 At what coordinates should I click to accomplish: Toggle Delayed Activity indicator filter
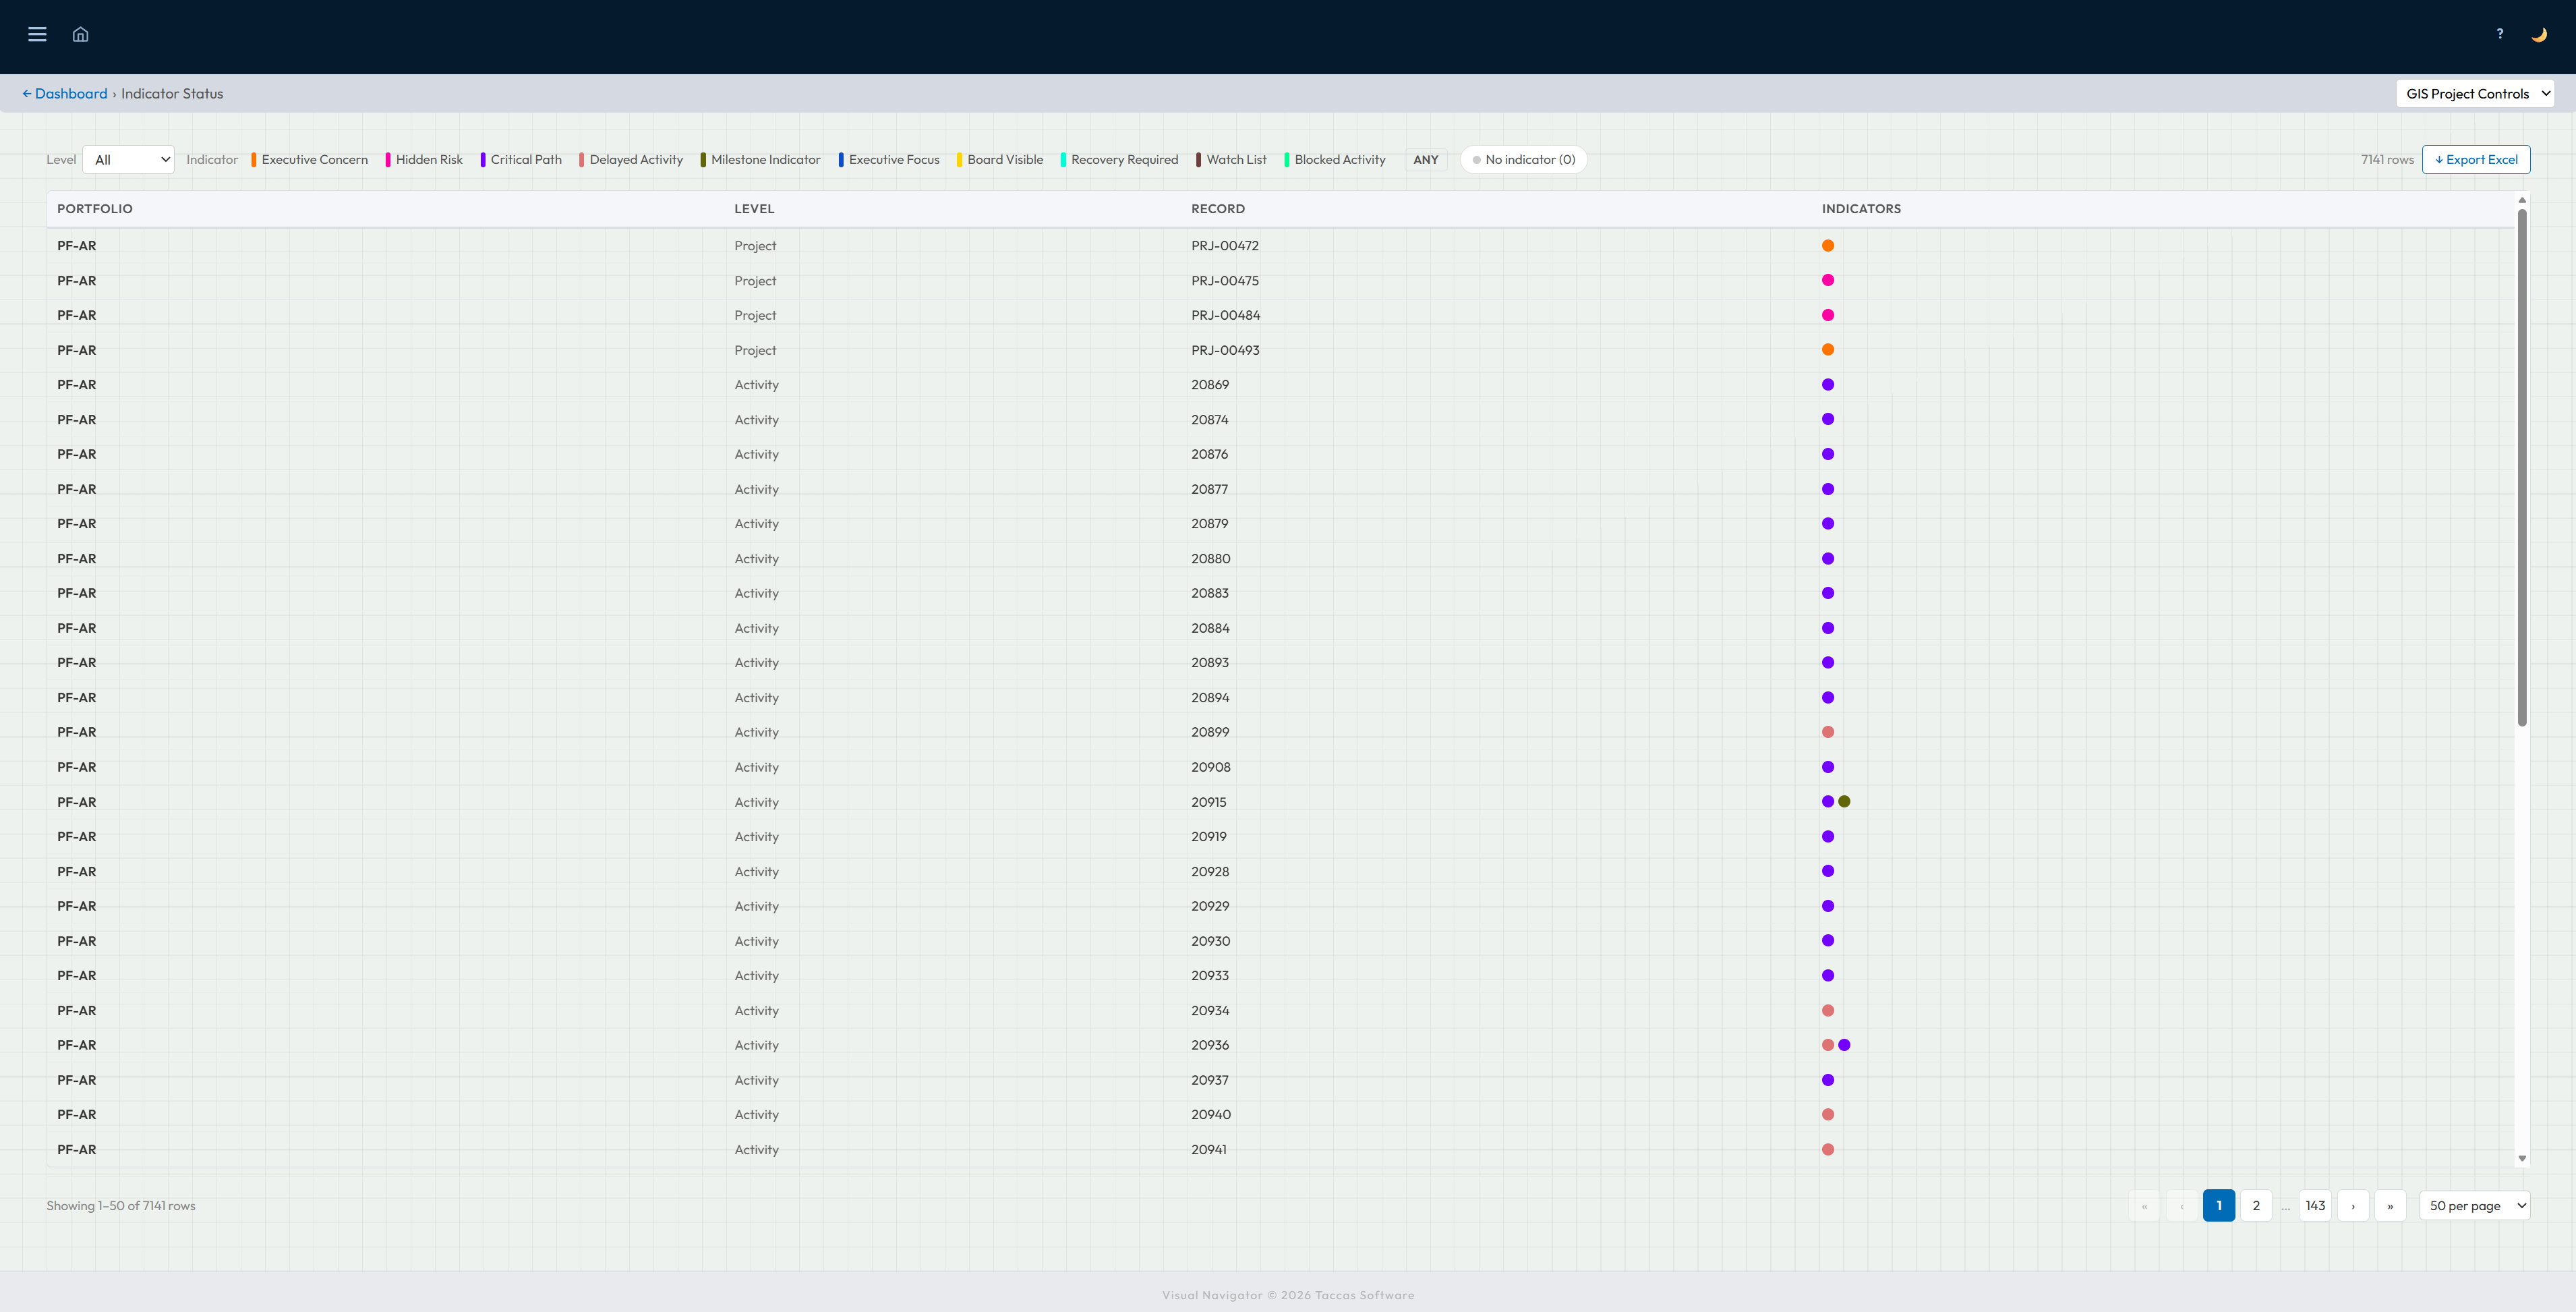[x=631, y=160]
